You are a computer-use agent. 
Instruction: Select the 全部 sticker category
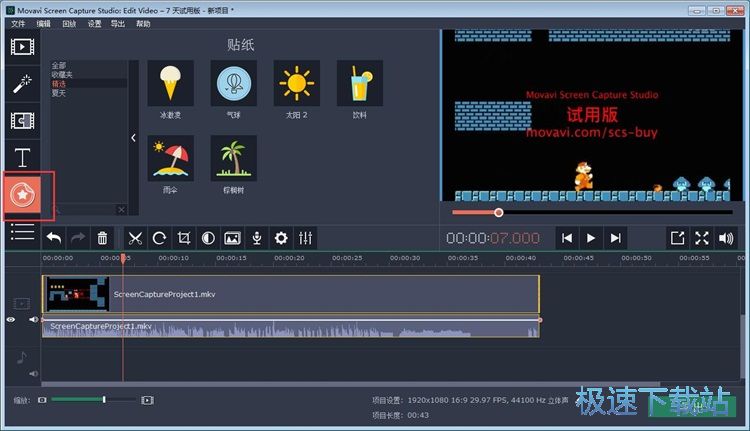click(x=59, y=66)
